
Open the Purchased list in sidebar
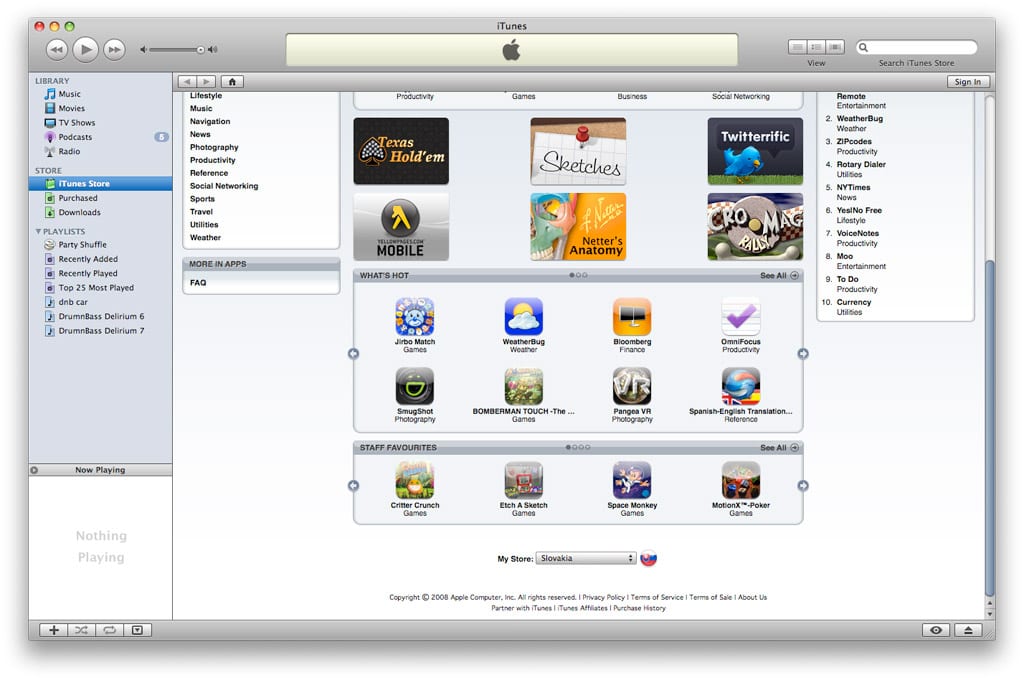(101, 198)
